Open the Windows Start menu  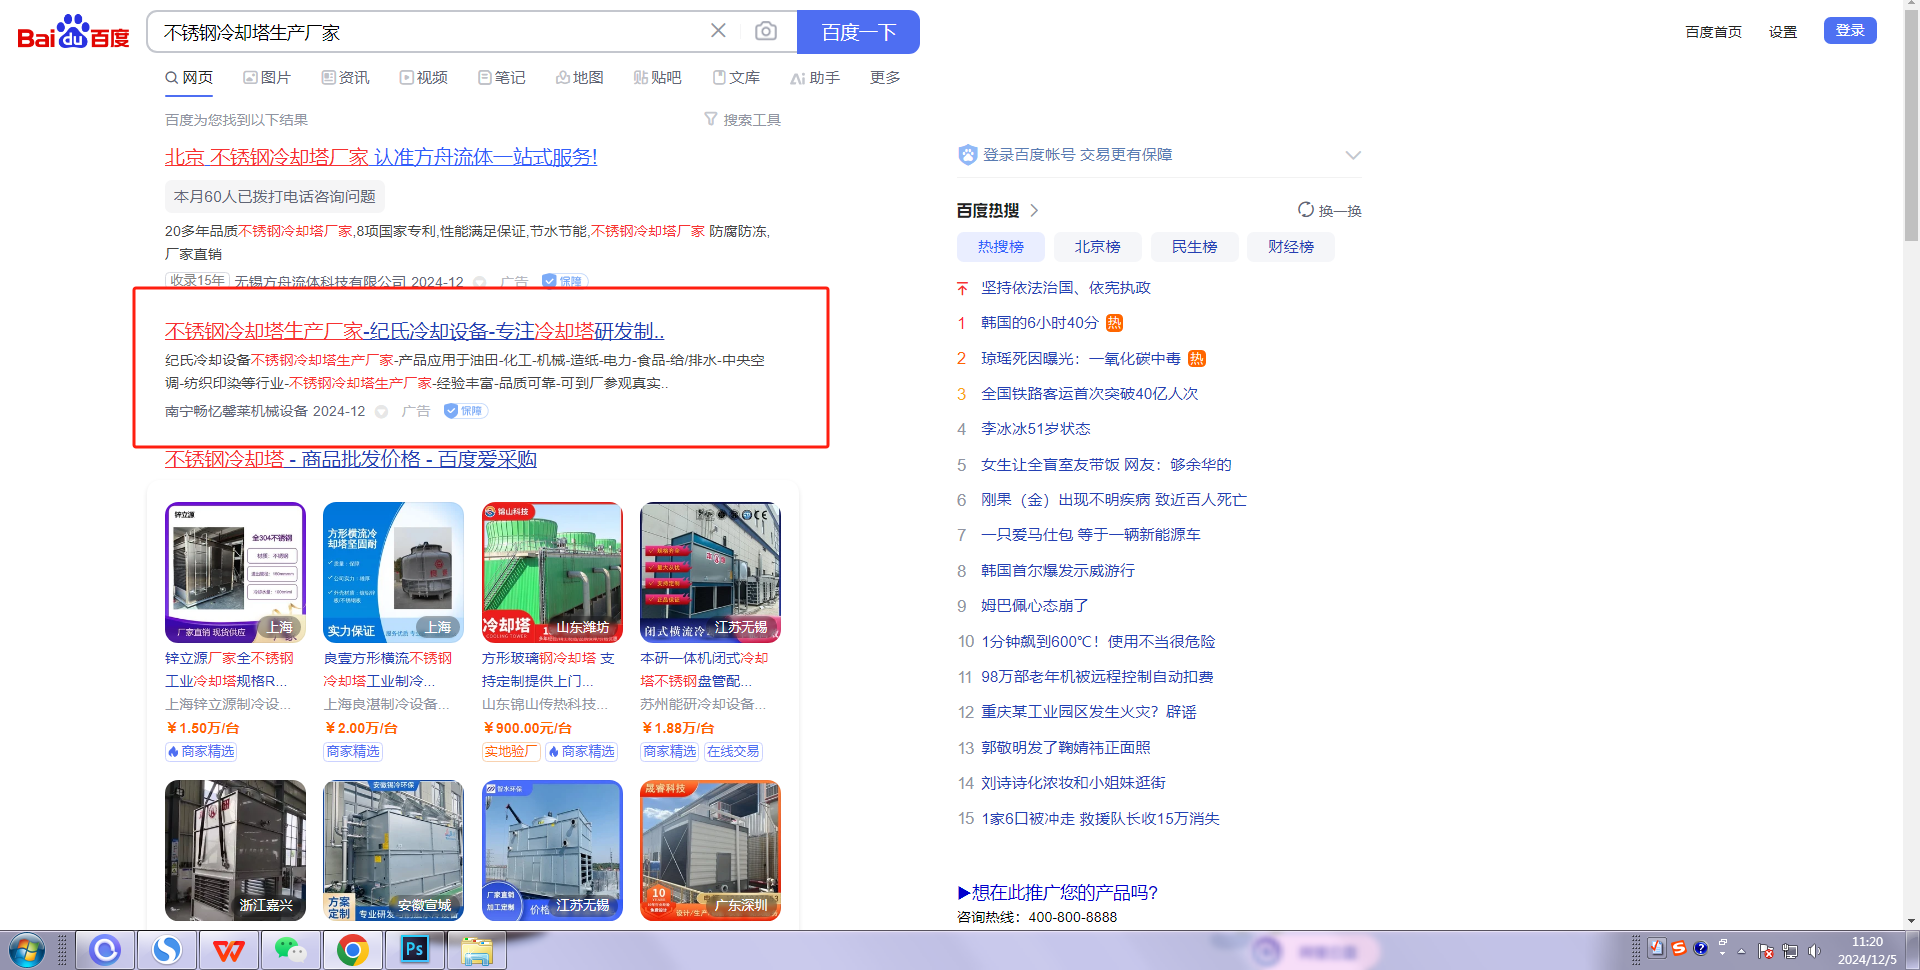pos(27,950)
